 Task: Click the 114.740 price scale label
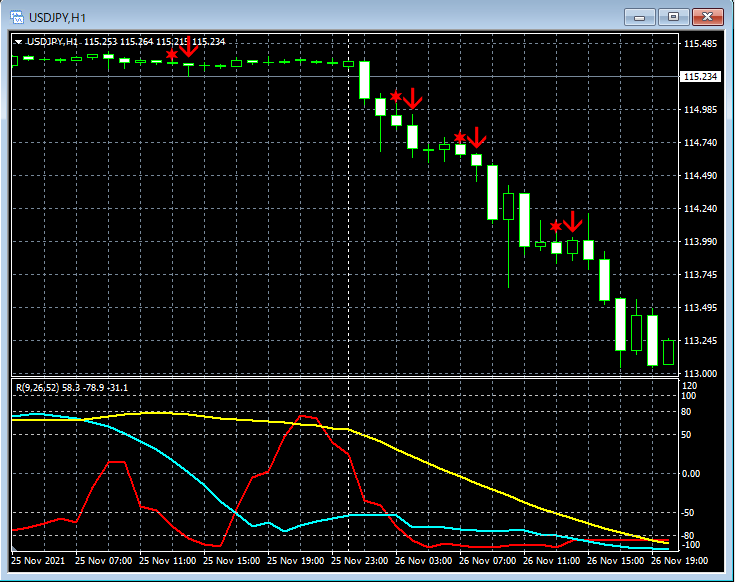tap(700, 143)
